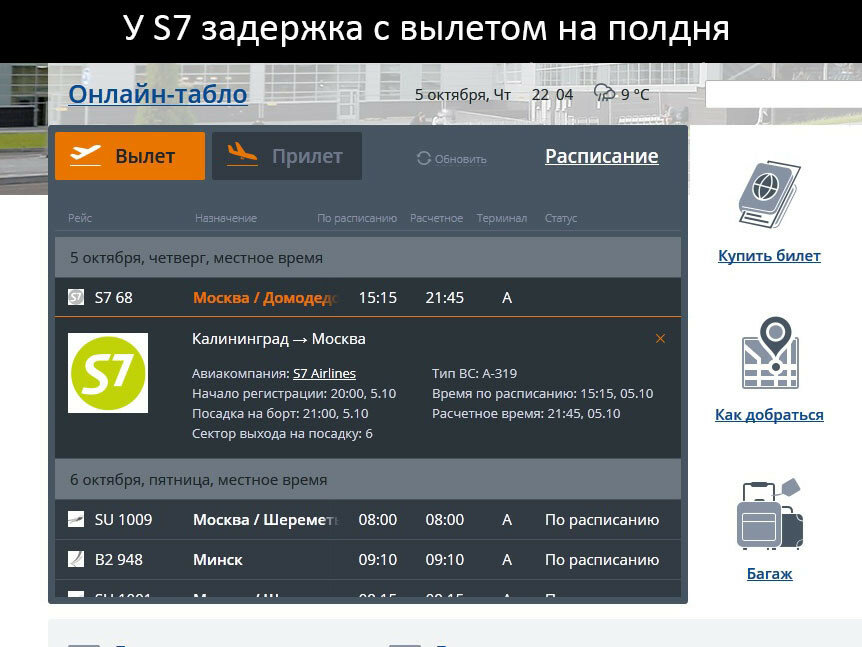This screenshot has width=862, height=647.
Task: Click the map pin icon
Action: tap(770, 353)
